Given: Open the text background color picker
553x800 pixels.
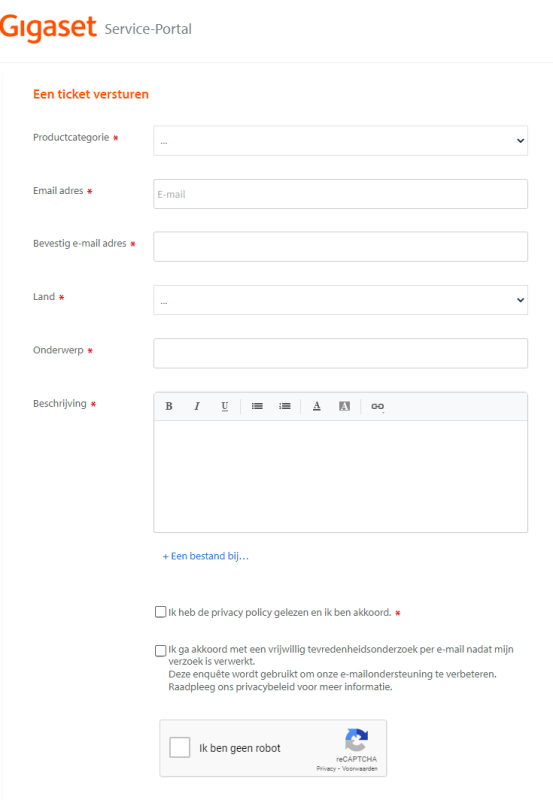Looking at the screenshot, I should pos(344,406).
